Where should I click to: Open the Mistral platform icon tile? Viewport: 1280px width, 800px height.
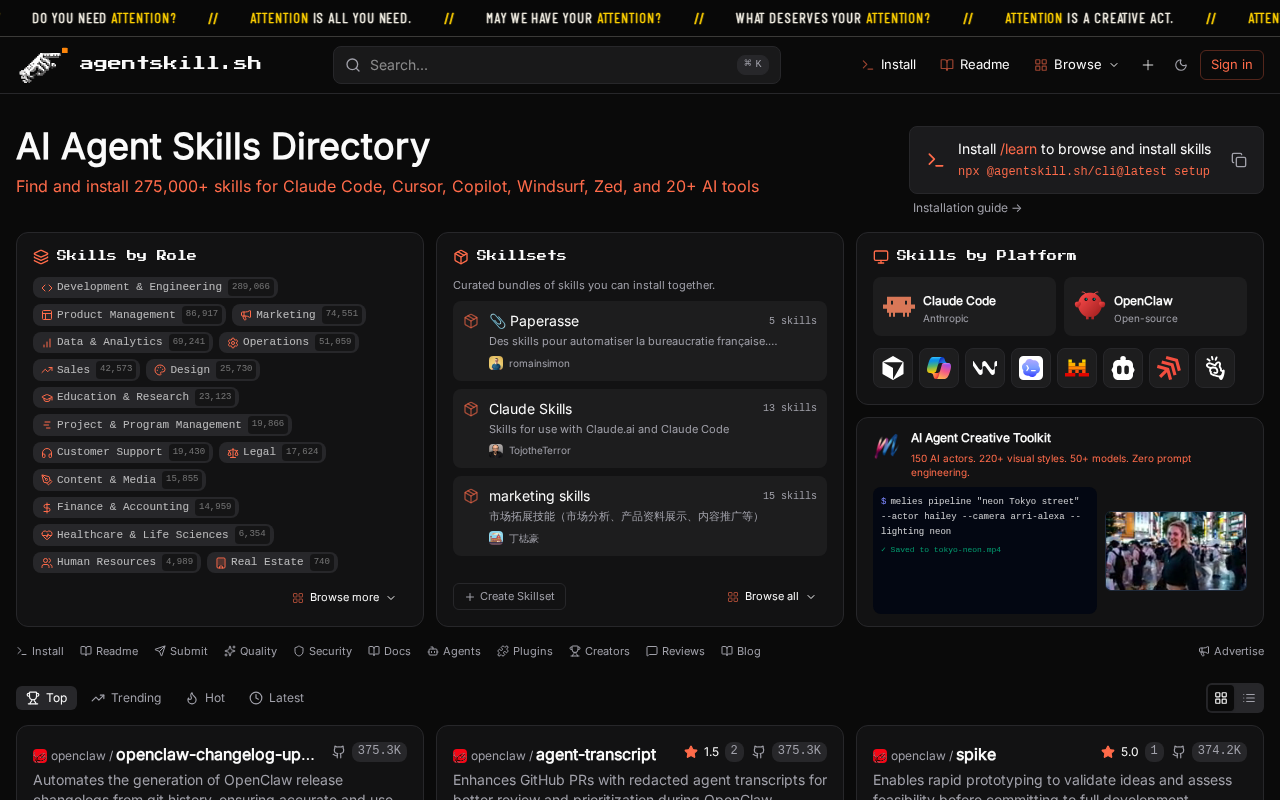pos(1077,368)
